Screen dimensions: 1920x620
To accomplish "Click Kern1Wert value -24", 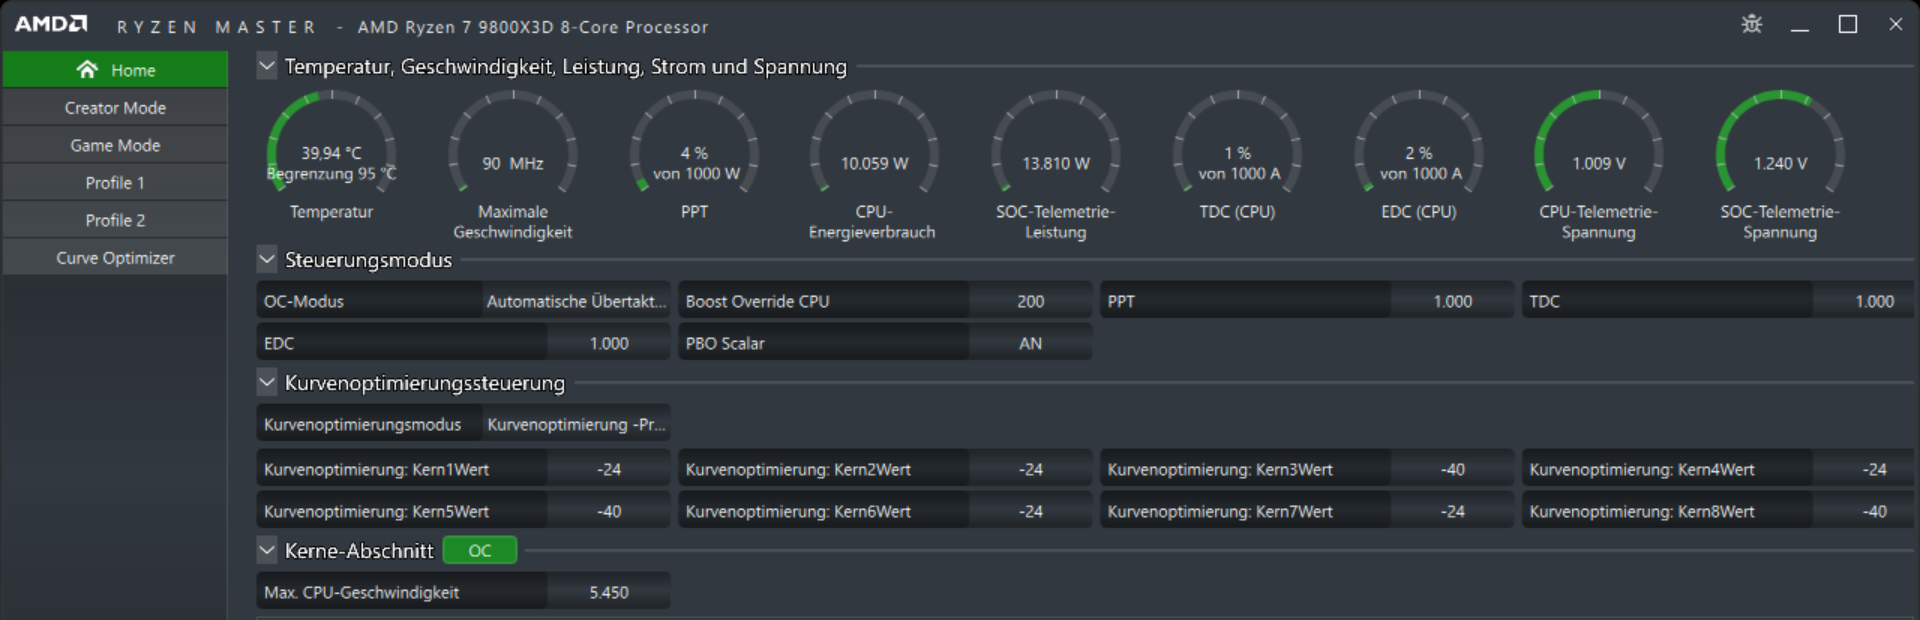I will 608,469.
